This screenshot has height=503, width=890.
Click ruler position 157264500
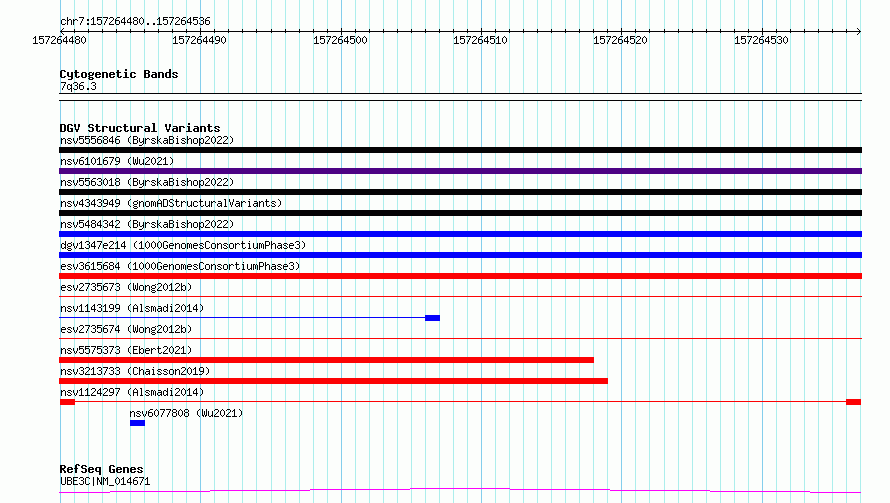point(340,40)
